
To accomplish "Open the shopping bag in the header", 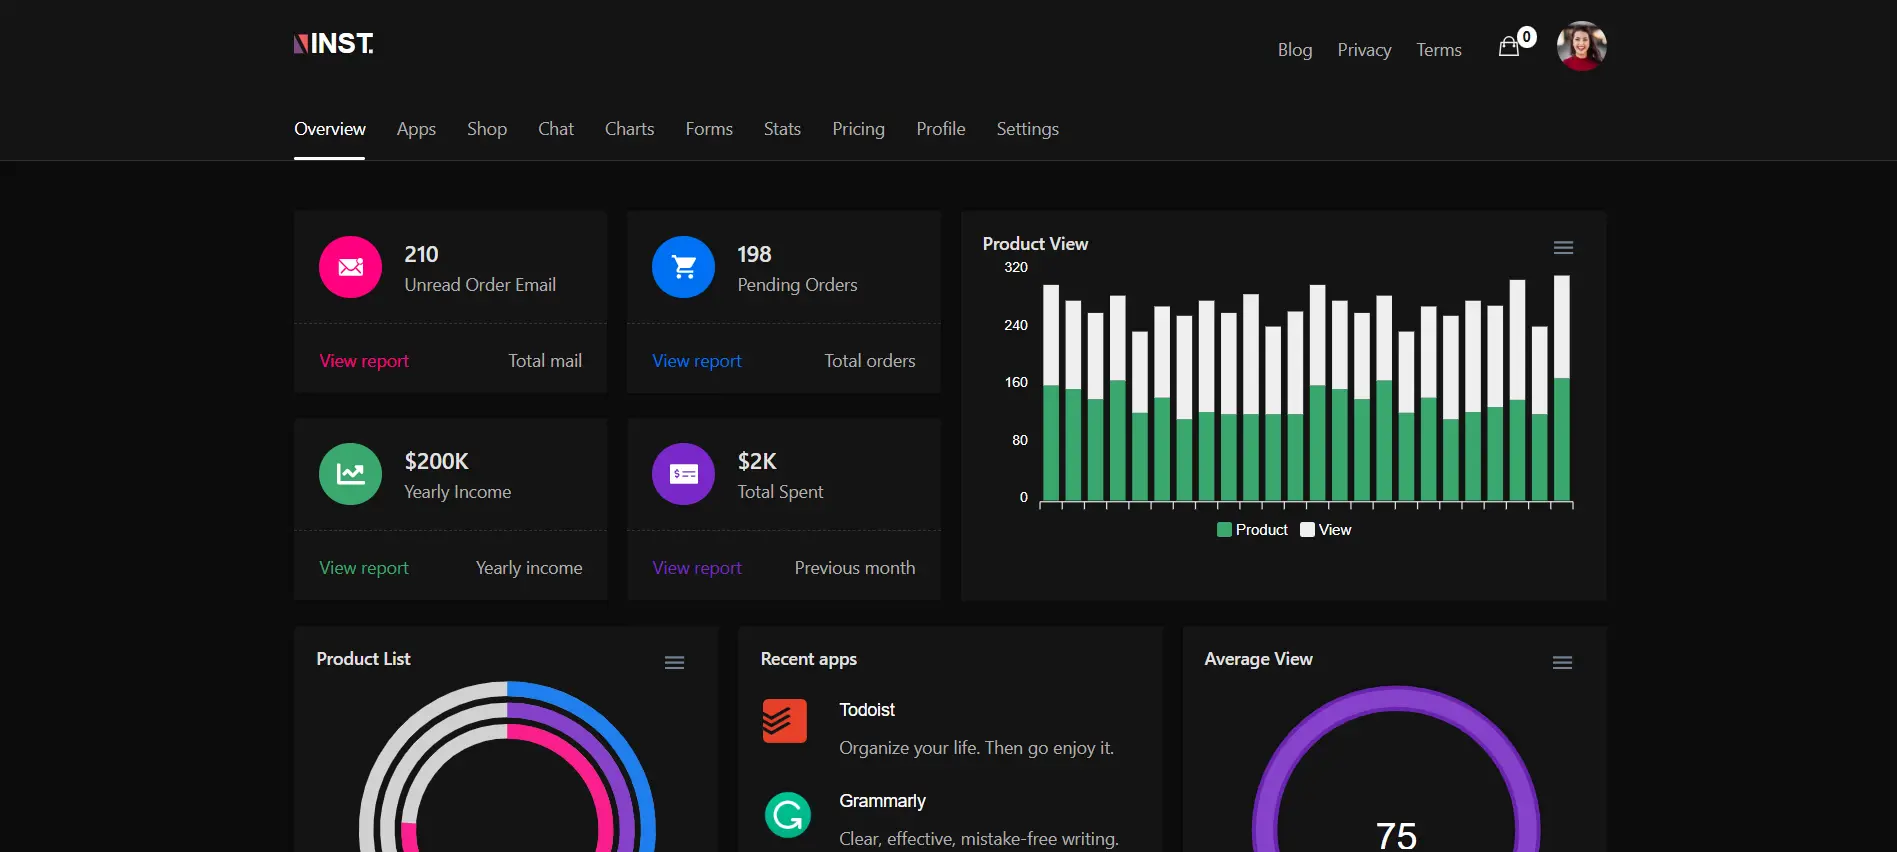I will (x=1509, y=47).
